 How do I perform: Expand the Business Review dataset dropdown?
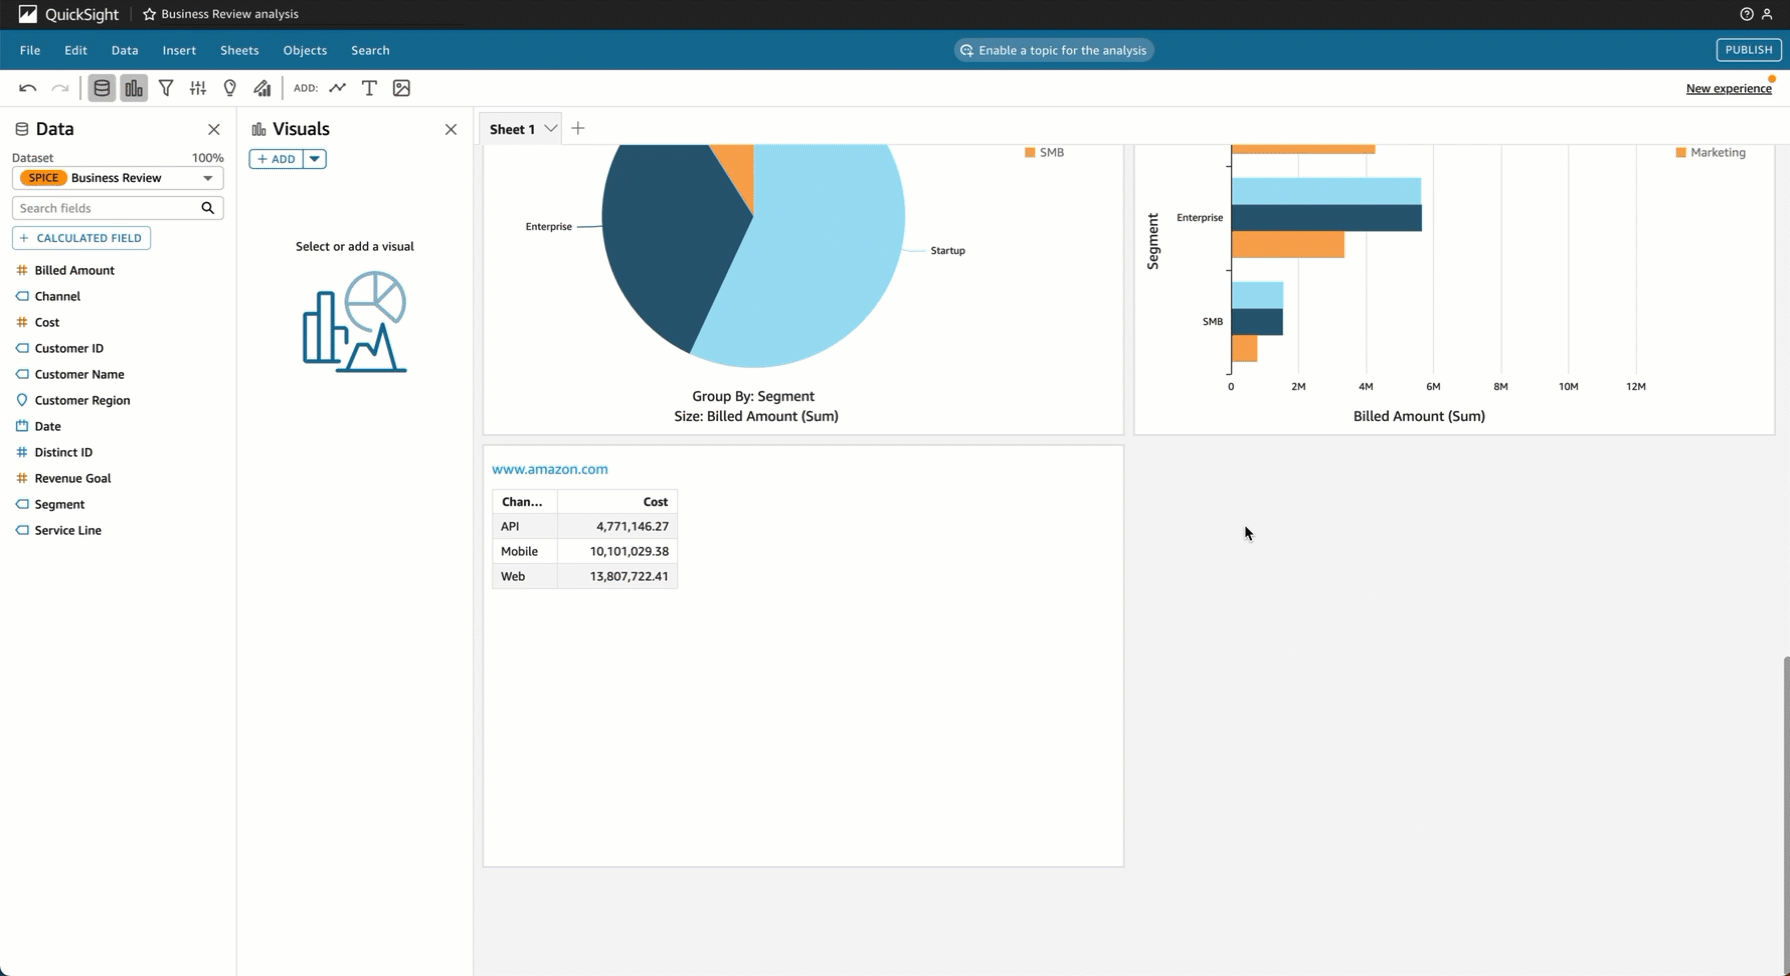(x=207, y=178)
